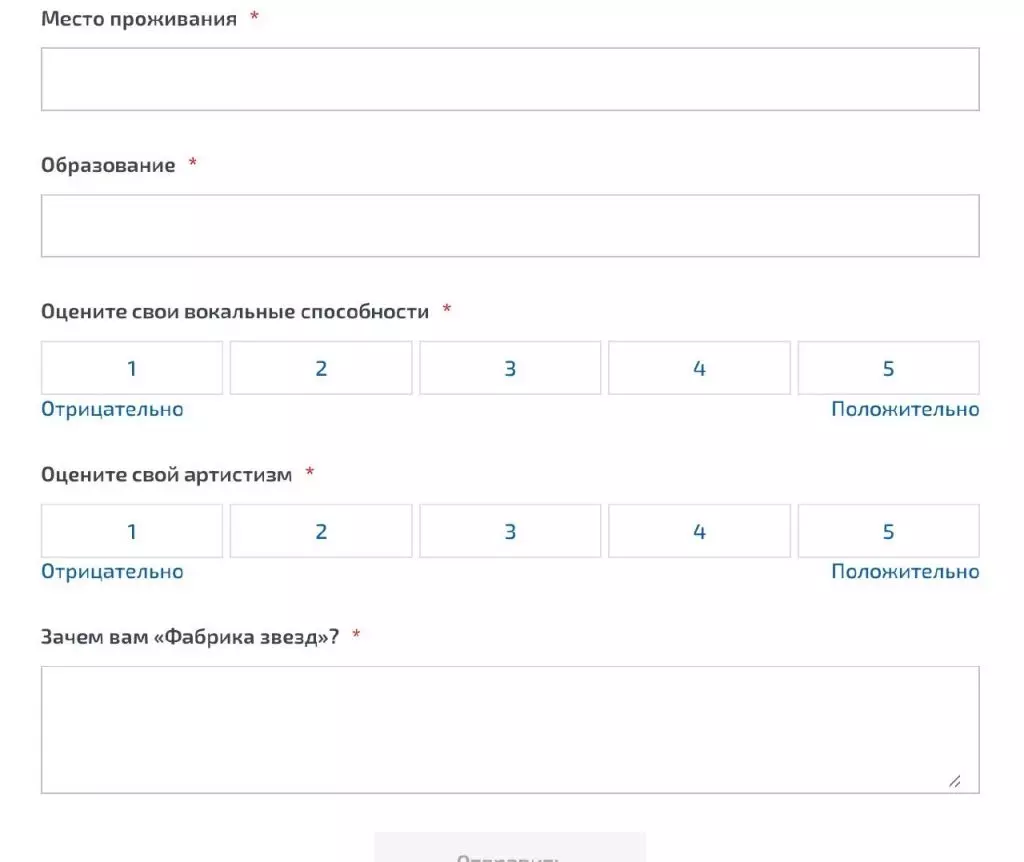Rate vocal abilities as 3
Viewport: 1024px width, 862px height.
pyautogui.click(x=510, y=368)
